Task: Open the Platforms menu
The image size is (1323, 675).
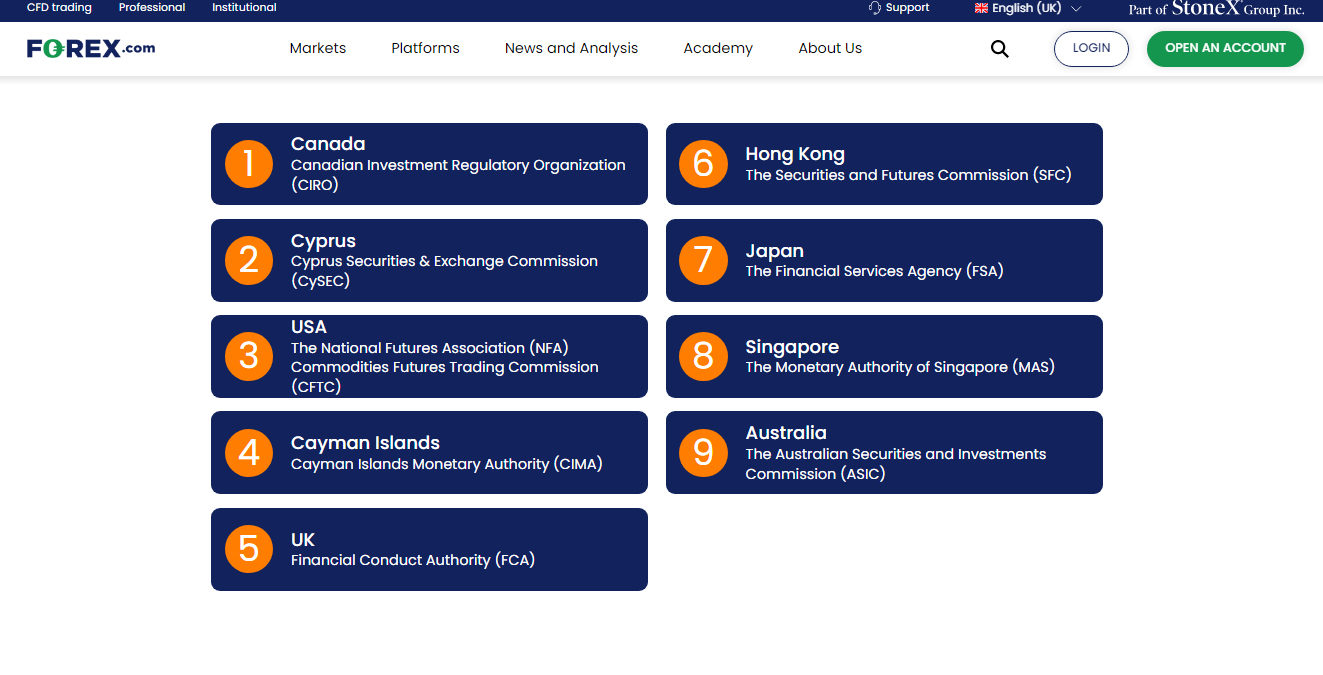Action: tap(426, 48)
